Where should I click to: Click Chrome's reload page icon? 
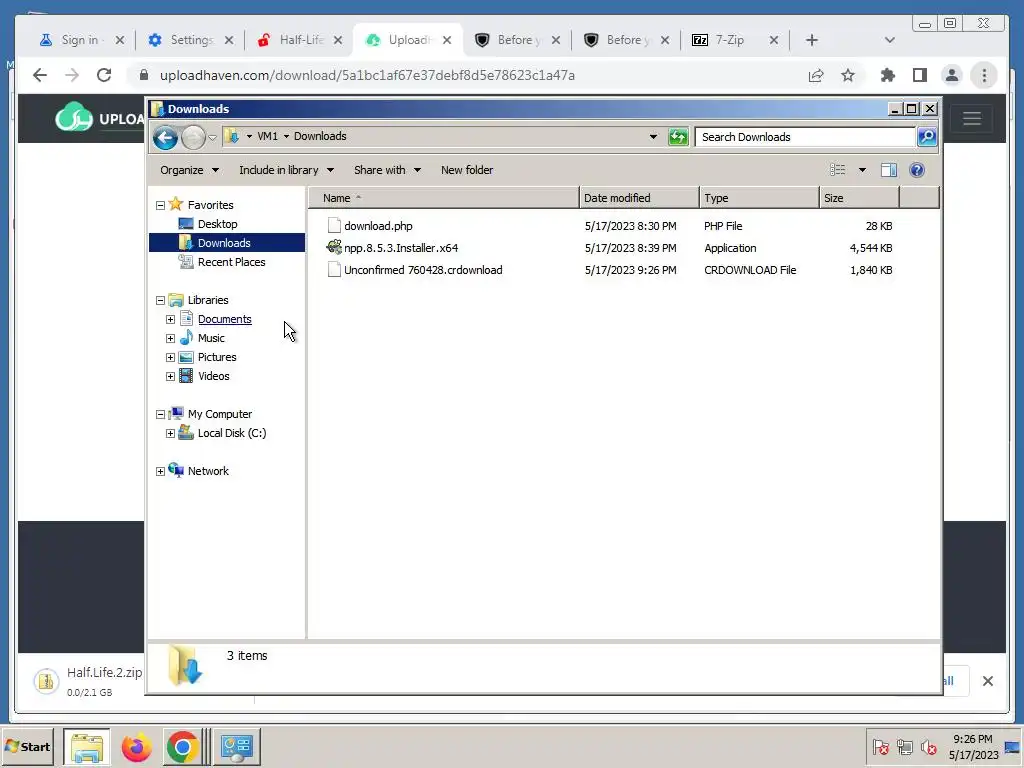click(x=104, y=75)
